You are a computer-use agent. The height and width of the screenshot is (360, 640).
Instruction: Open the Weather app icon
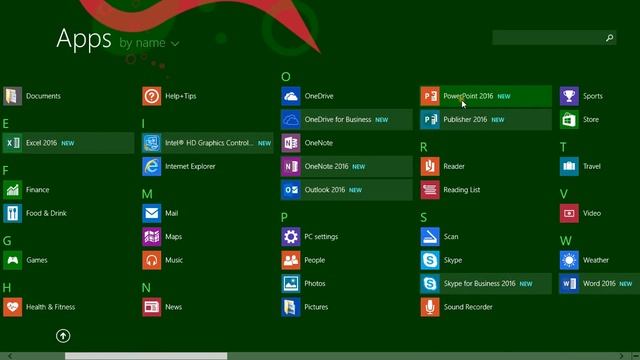(569, 260)
